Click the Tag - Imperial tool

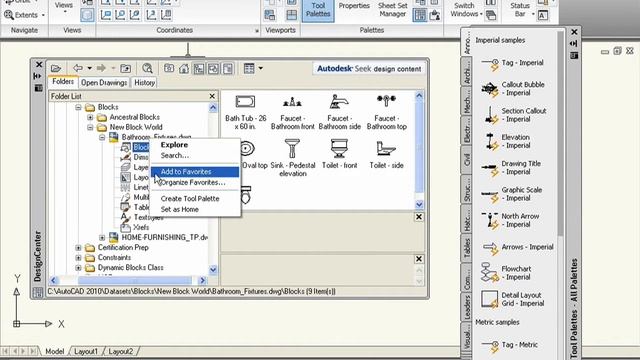point(513,63)
